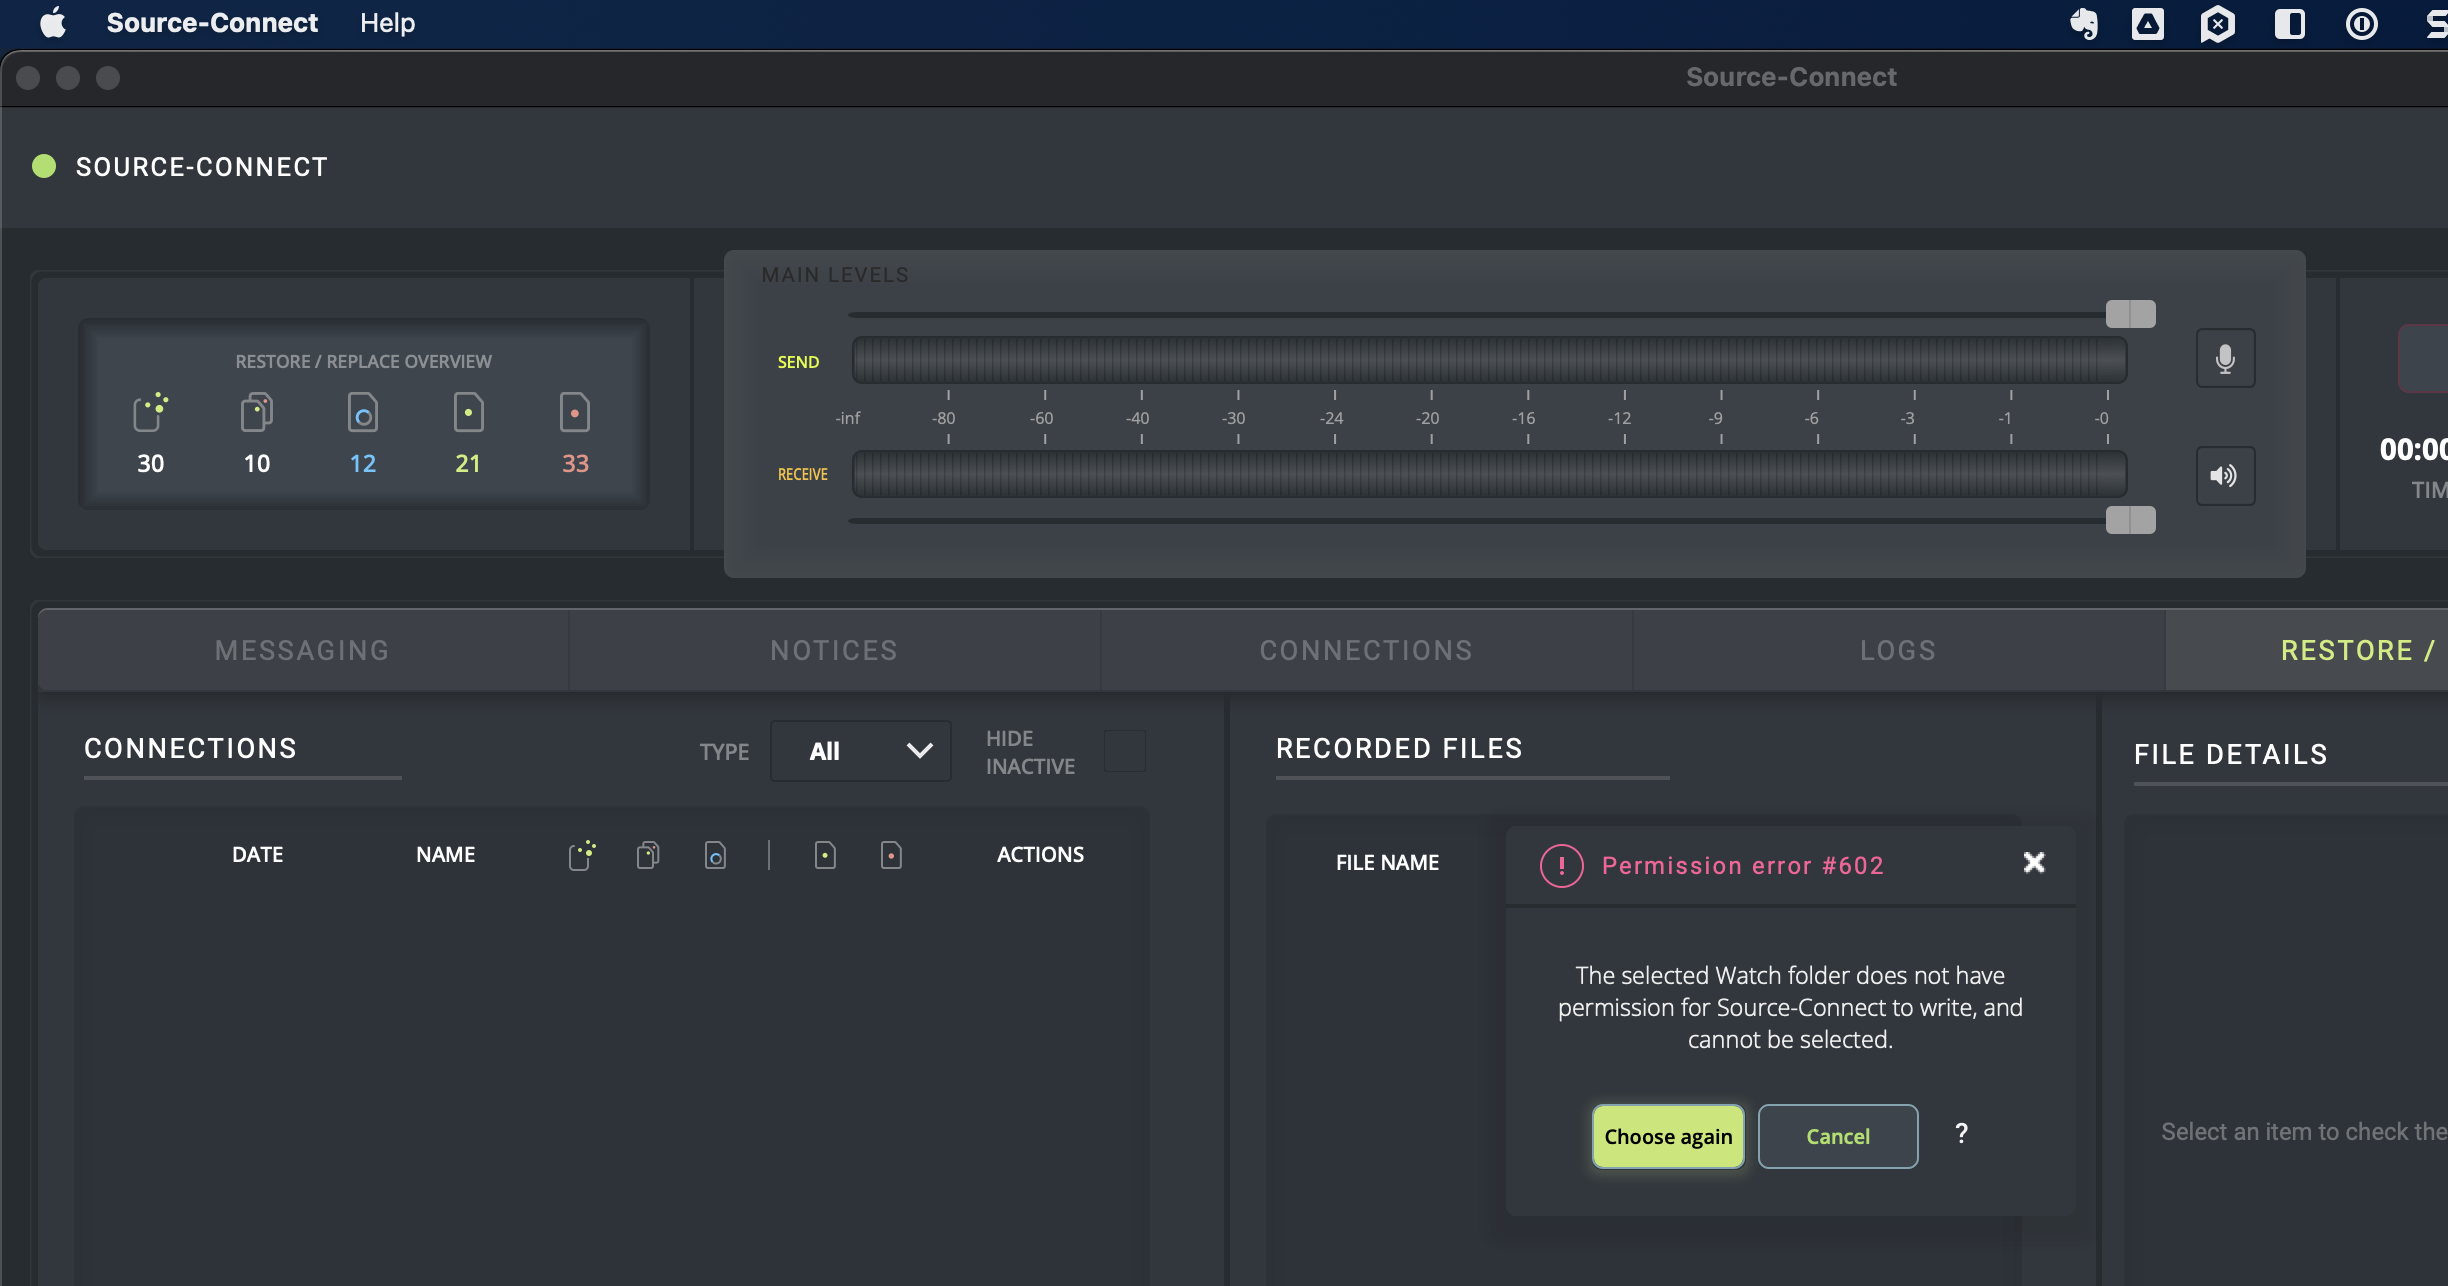
Task: Click the microphone mute icon beside SEND
Action: pyautogui.click(x=2225, y=359)
